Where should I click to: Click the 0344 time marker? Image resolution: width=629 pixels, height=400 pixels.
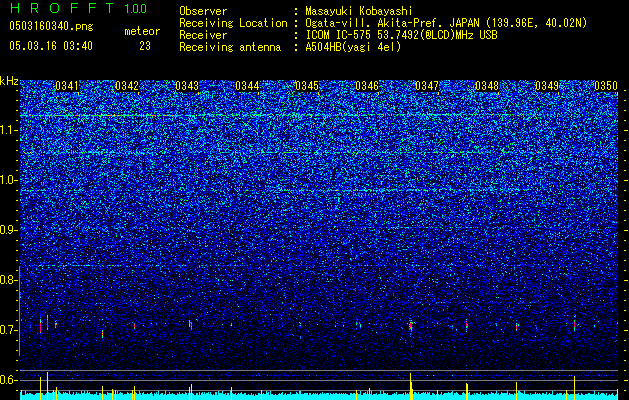click(247, 86)
